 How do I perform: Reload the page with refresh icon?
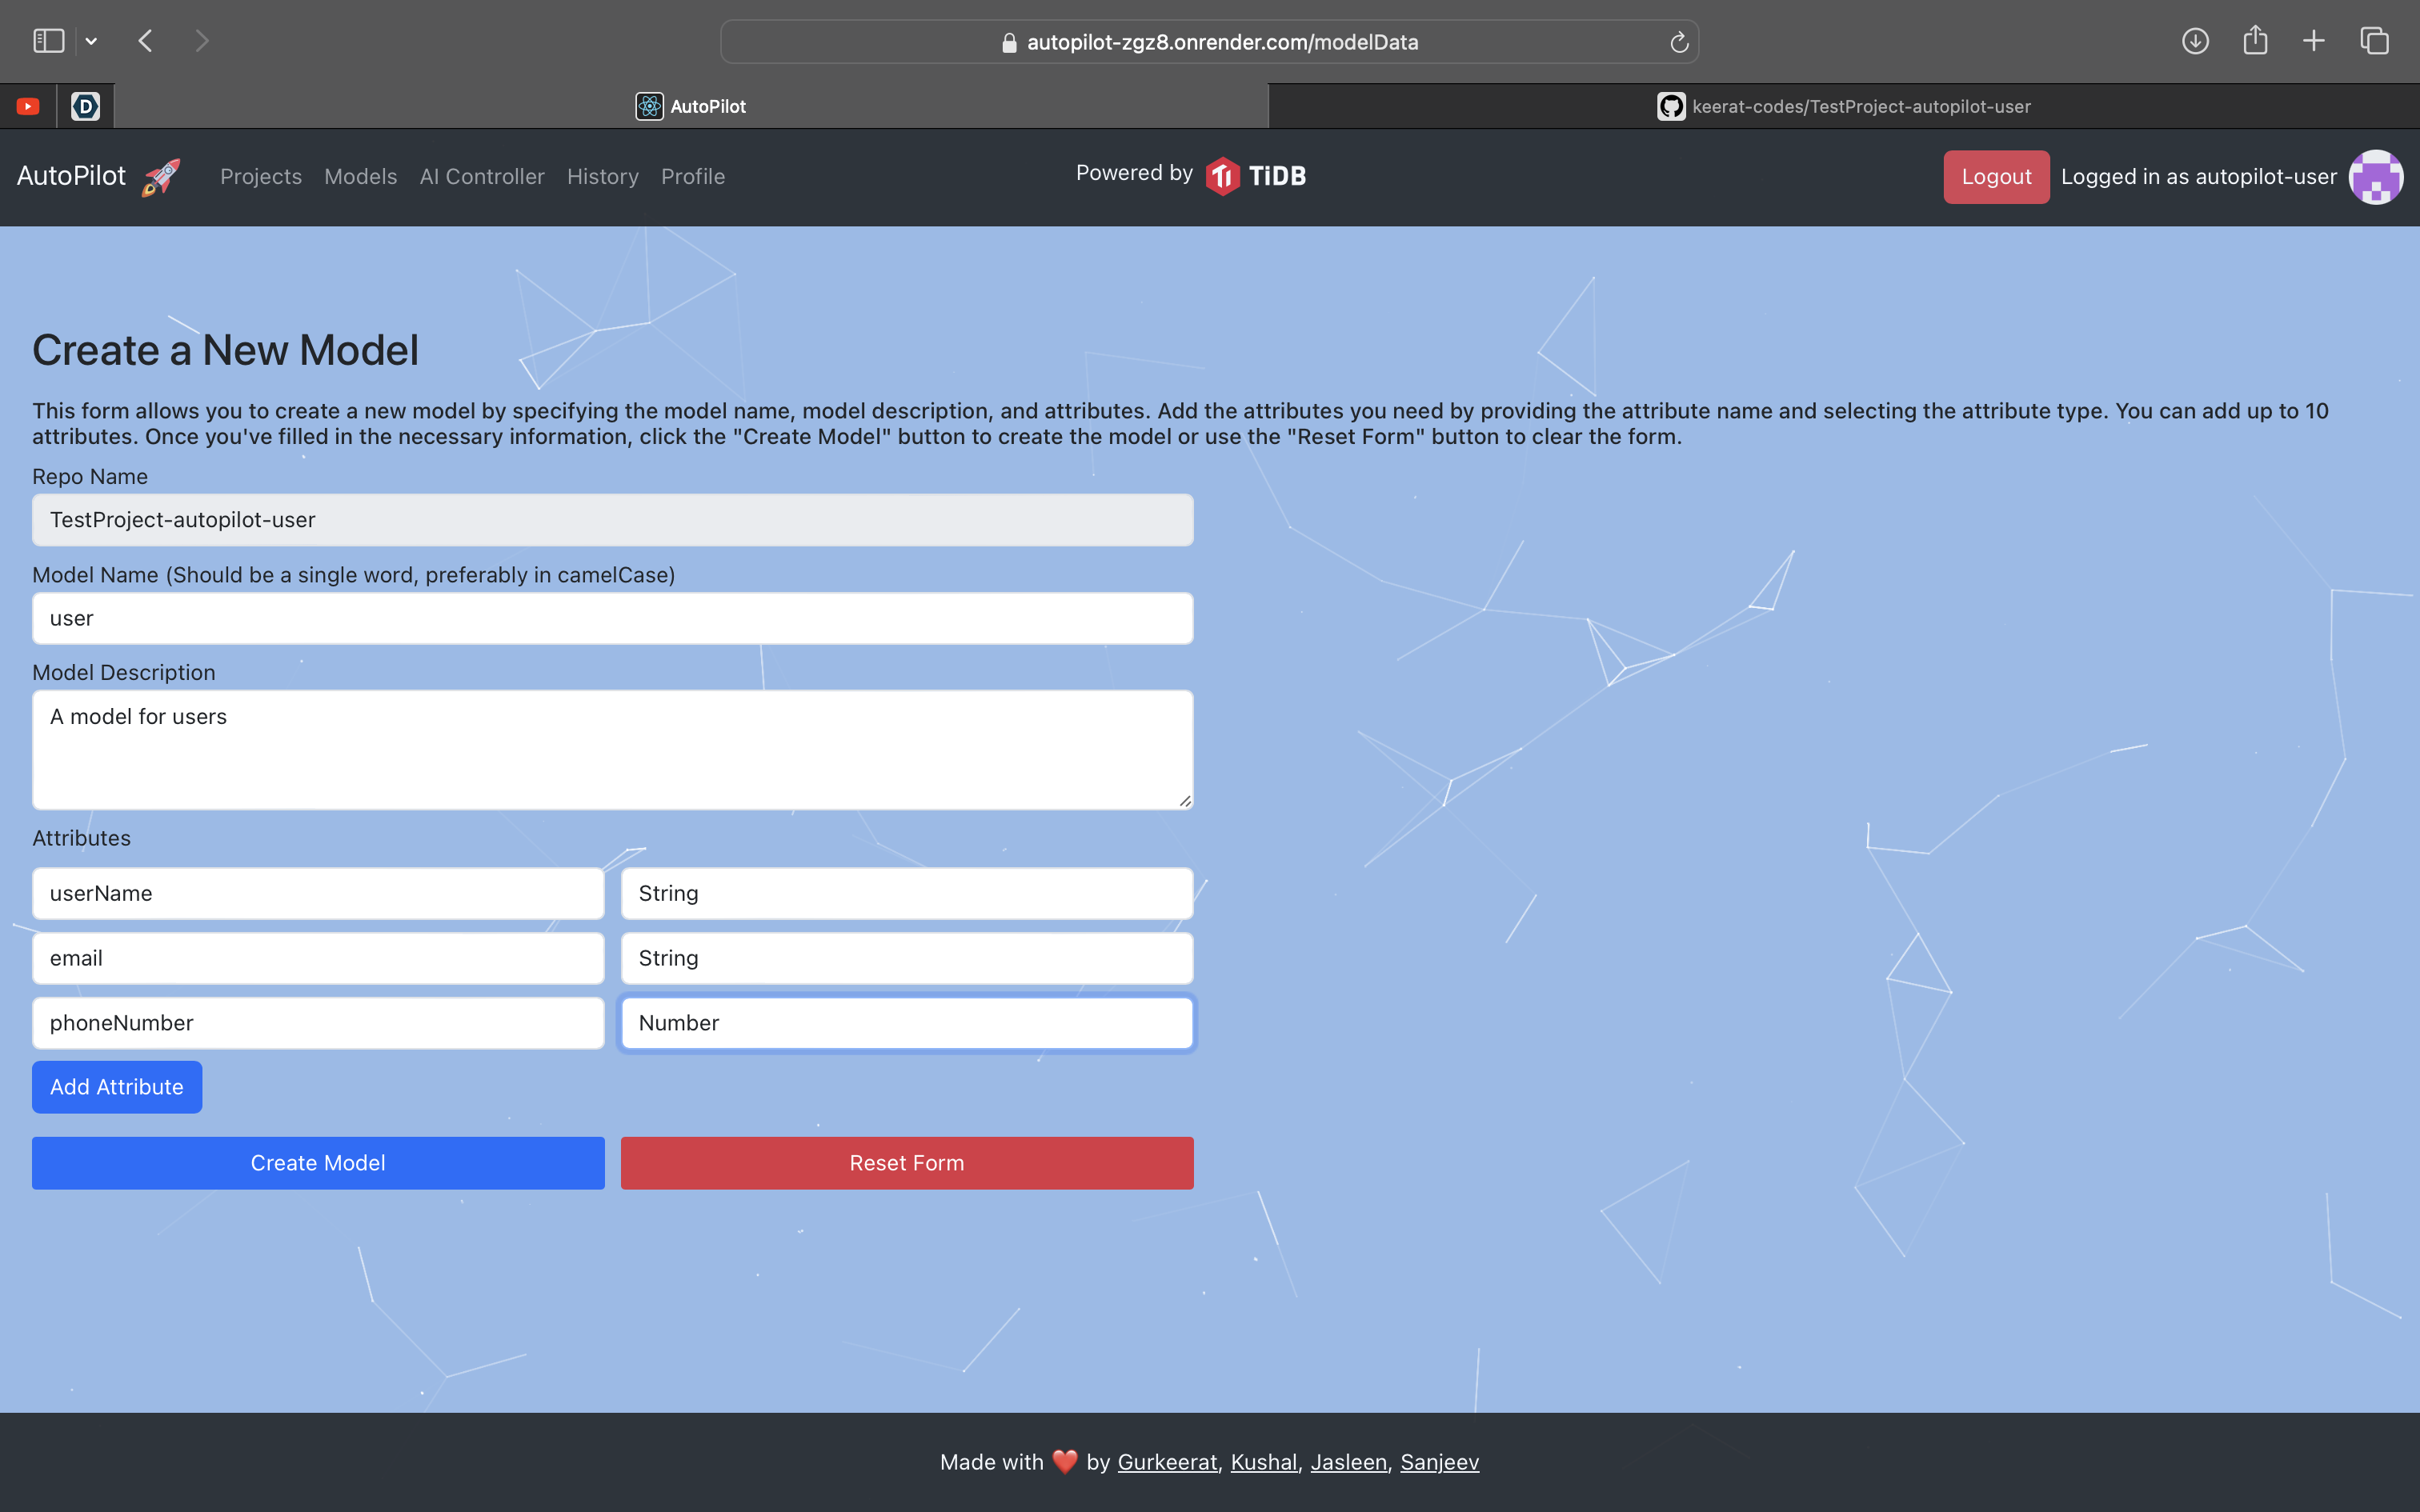[x=1679, y=42]
